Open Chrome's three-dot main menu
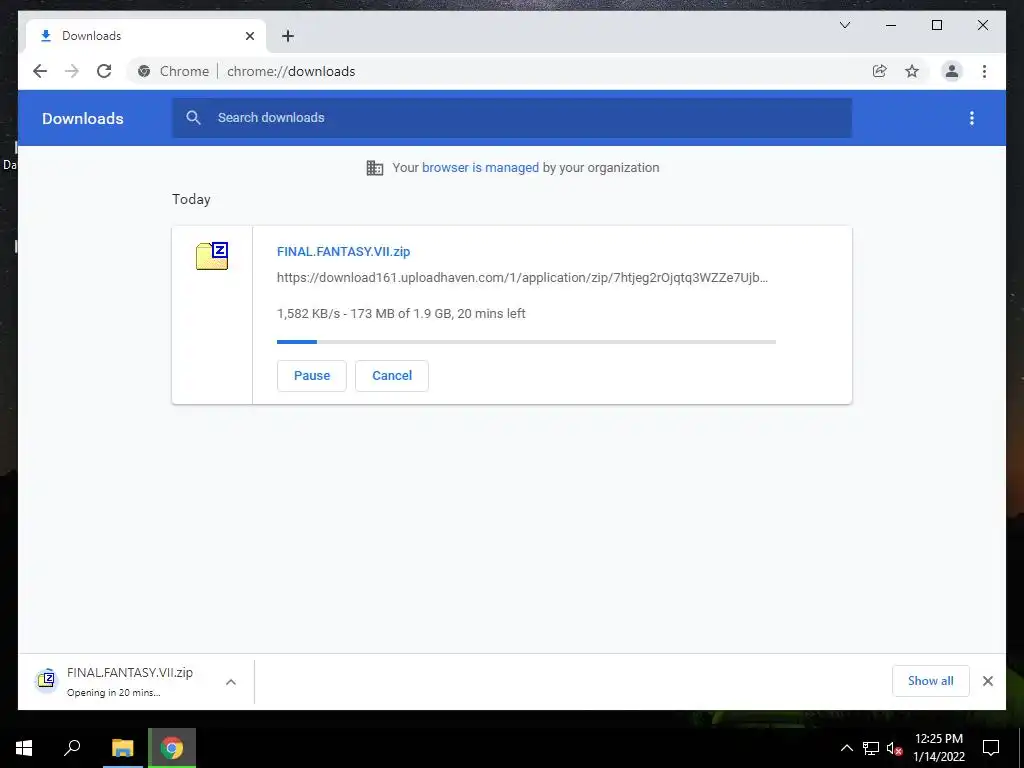Screen dimensions: 1024x768 984,71
